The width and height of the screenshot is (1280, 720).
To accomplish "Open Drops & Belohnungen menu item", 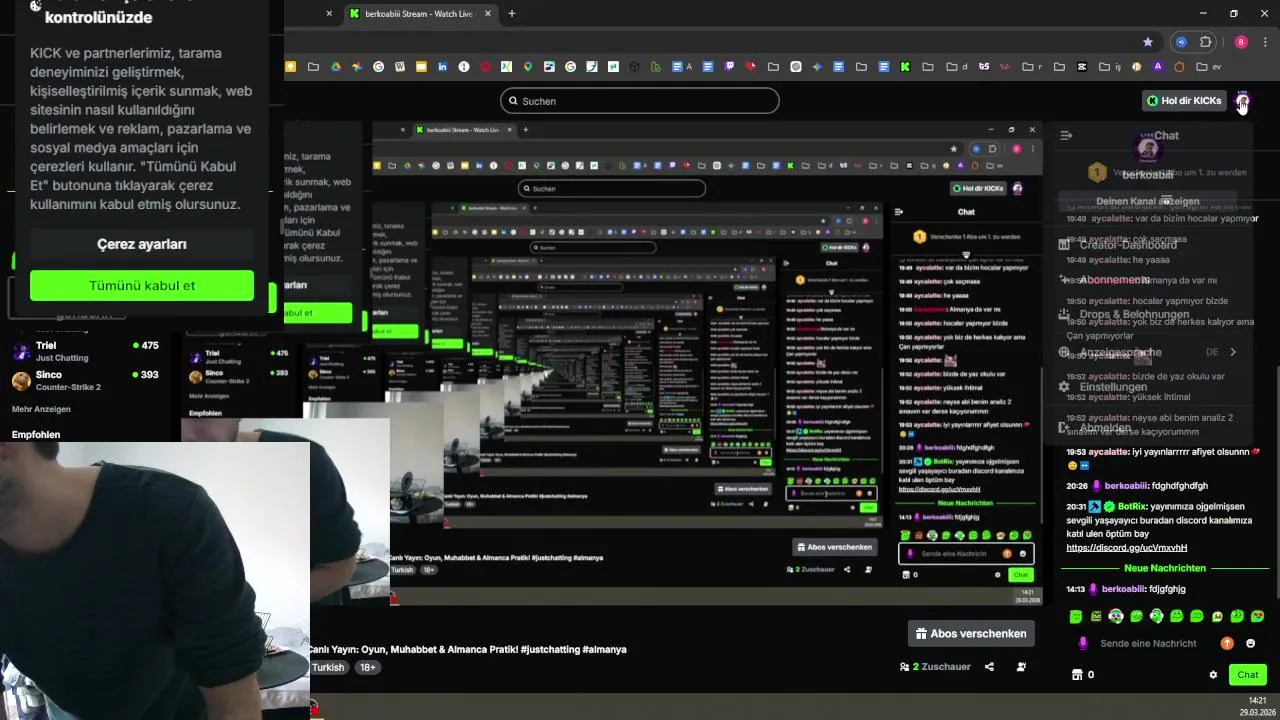I will (1134, 314).
